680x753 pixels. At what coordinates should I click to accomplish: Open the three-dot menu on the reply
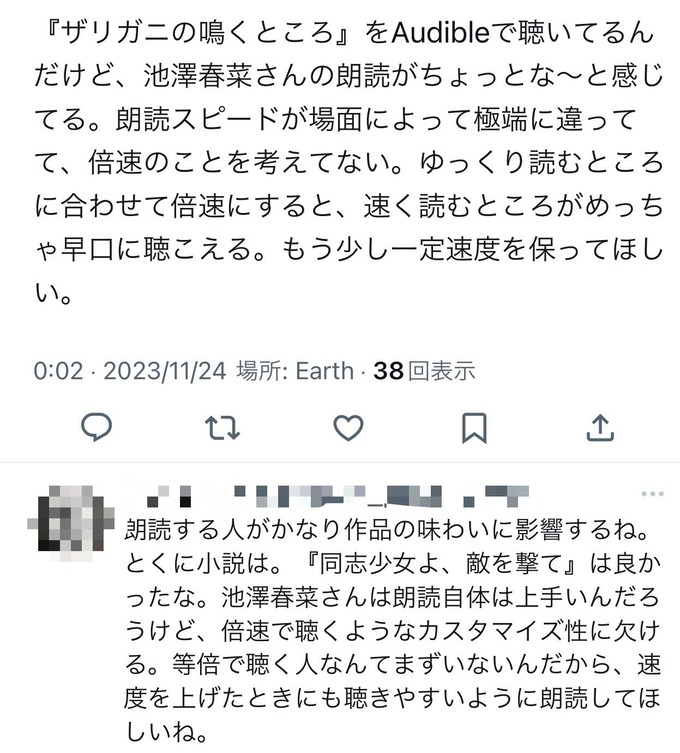(x=653, y=494)
